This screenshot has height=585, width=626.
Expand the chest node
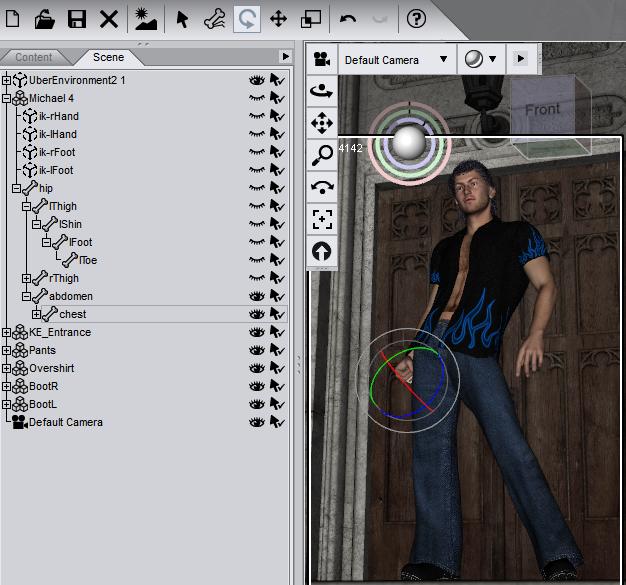tap(36, 314)
